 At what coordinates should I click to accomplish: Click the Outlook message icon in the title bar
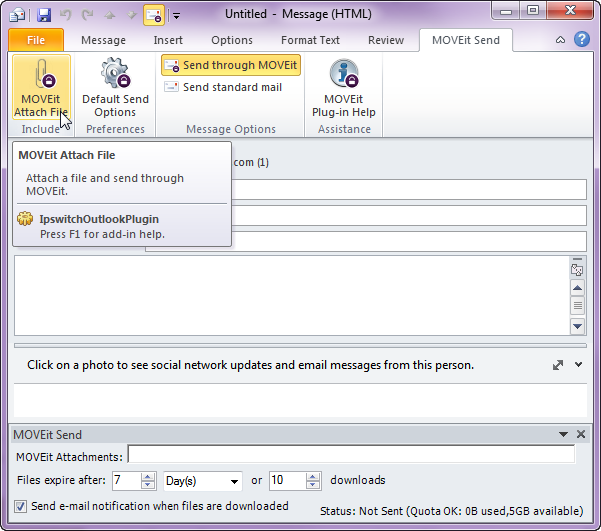(17, 15)
